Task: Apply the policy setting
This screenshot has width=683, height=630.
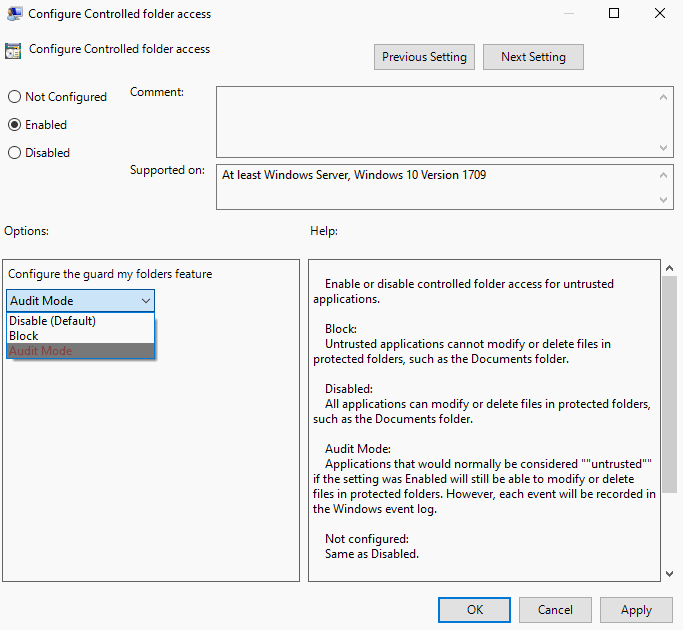Action: pos(636,610)
